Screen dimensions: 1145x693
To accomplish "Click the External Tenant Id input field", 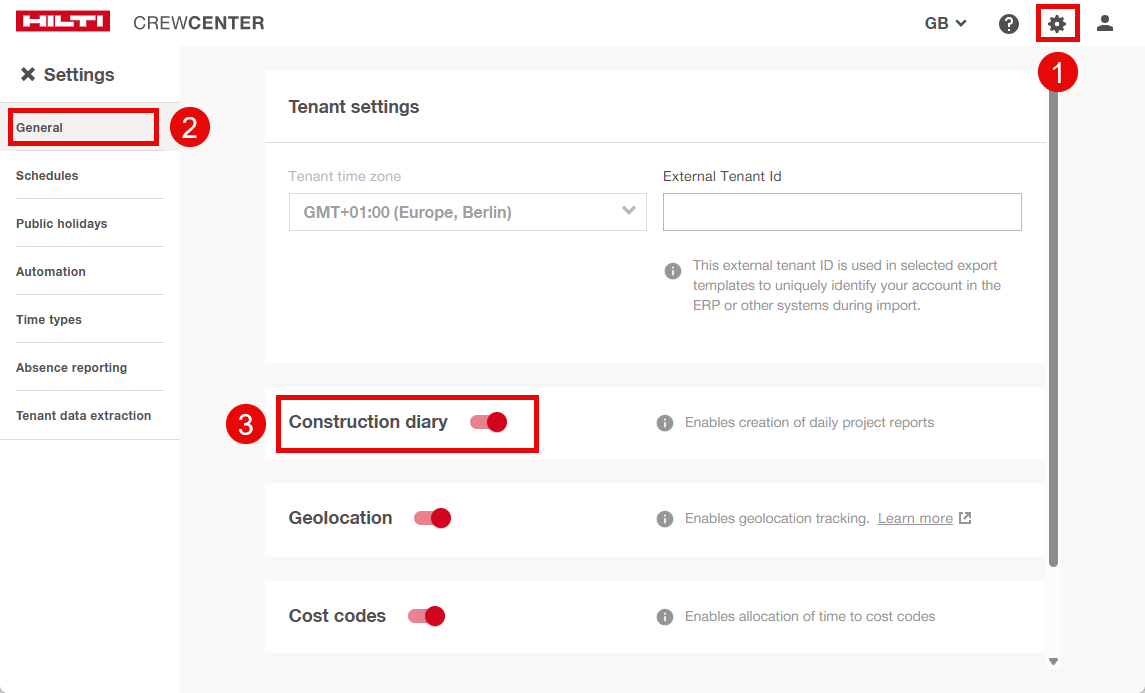I will pos(842,212).
